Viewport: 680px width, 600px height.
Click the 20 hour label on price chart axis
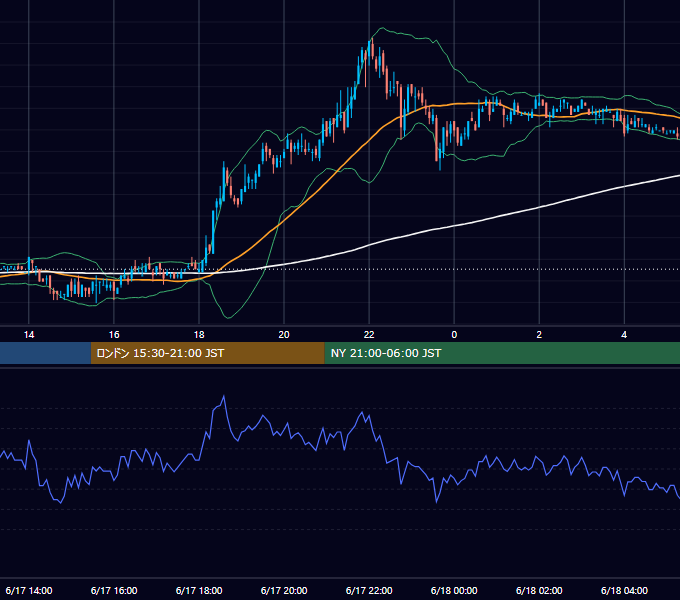(x=284, y=335)
